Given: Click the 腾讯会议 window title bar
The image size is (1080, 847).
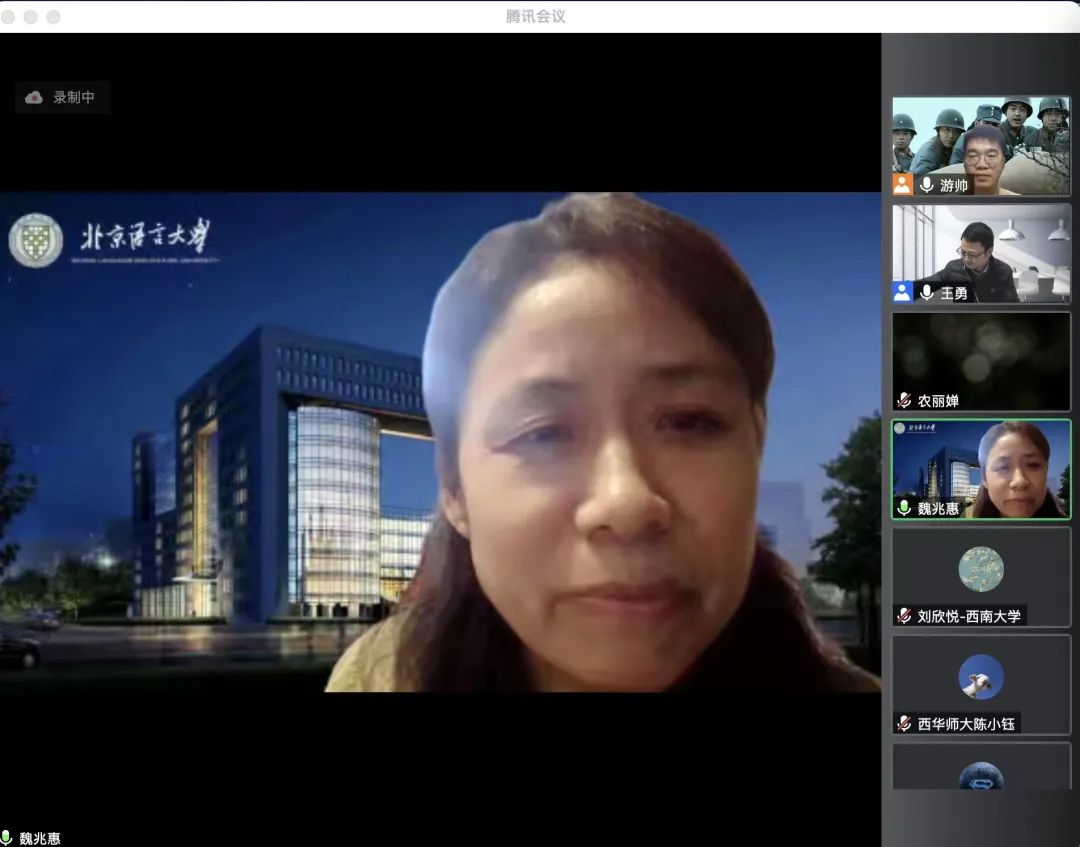Looking at the screenshot, I should coord(536,16).
